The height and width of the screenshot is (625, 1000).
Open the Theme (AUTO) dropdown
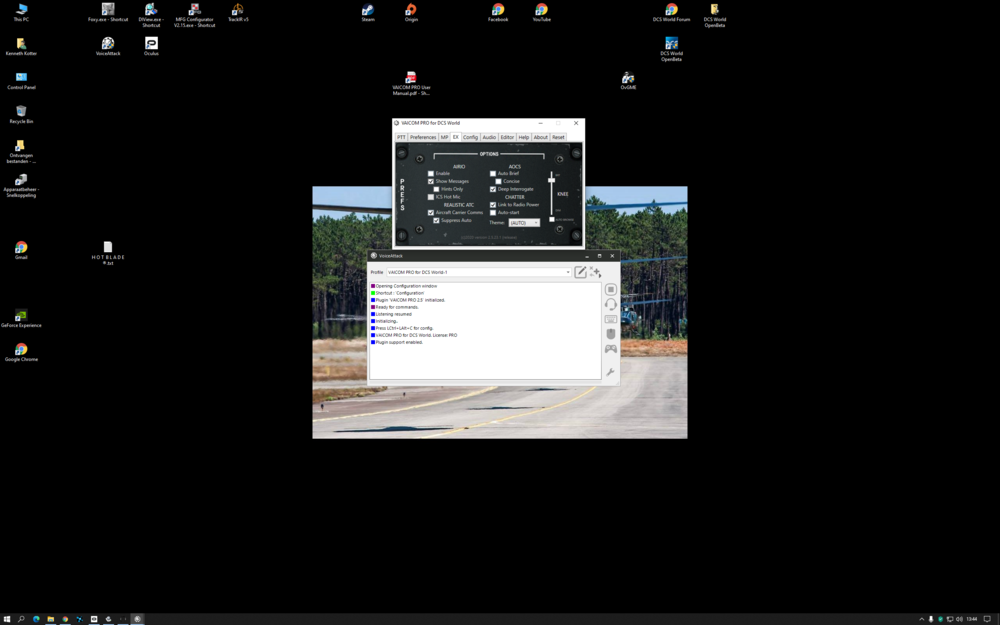524,223
